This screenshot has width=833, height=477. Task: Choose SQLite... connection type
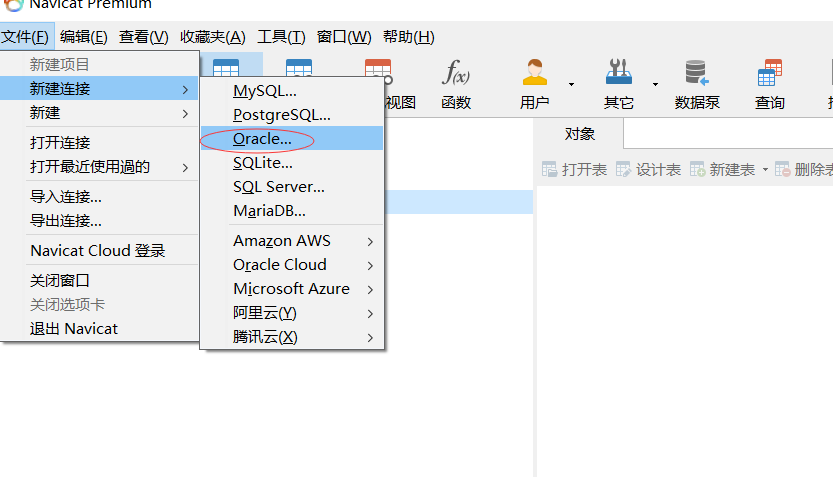point(292,163)
